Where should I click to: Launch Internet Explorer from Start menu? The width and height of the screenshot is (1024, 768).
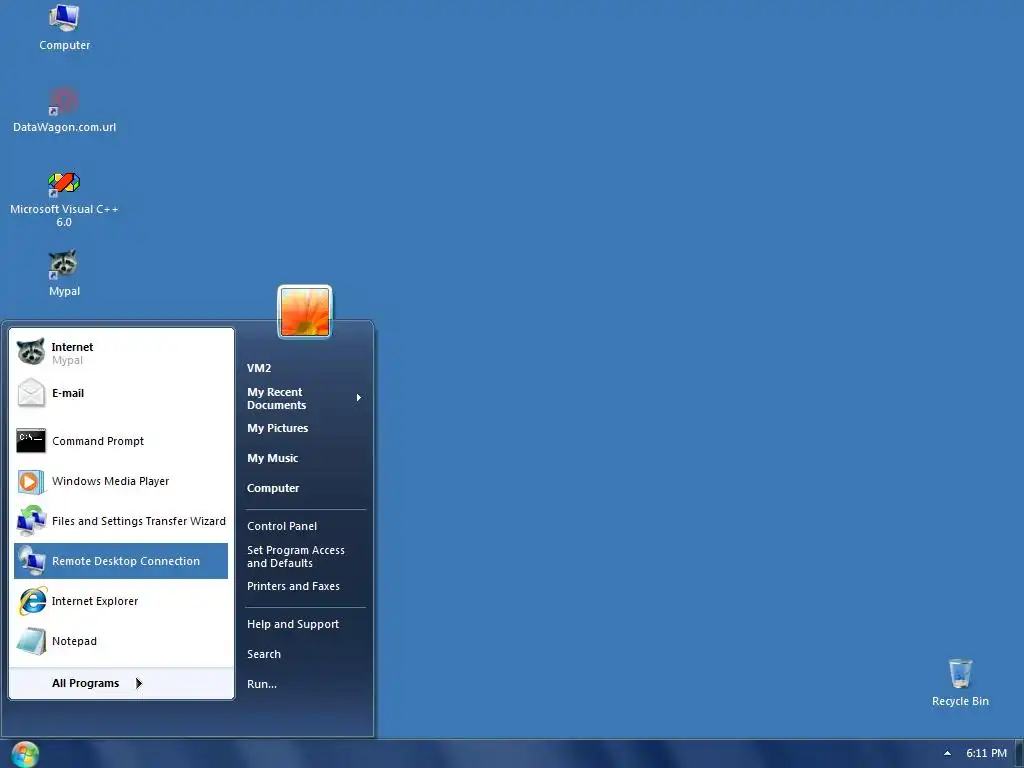coord(121,601)
